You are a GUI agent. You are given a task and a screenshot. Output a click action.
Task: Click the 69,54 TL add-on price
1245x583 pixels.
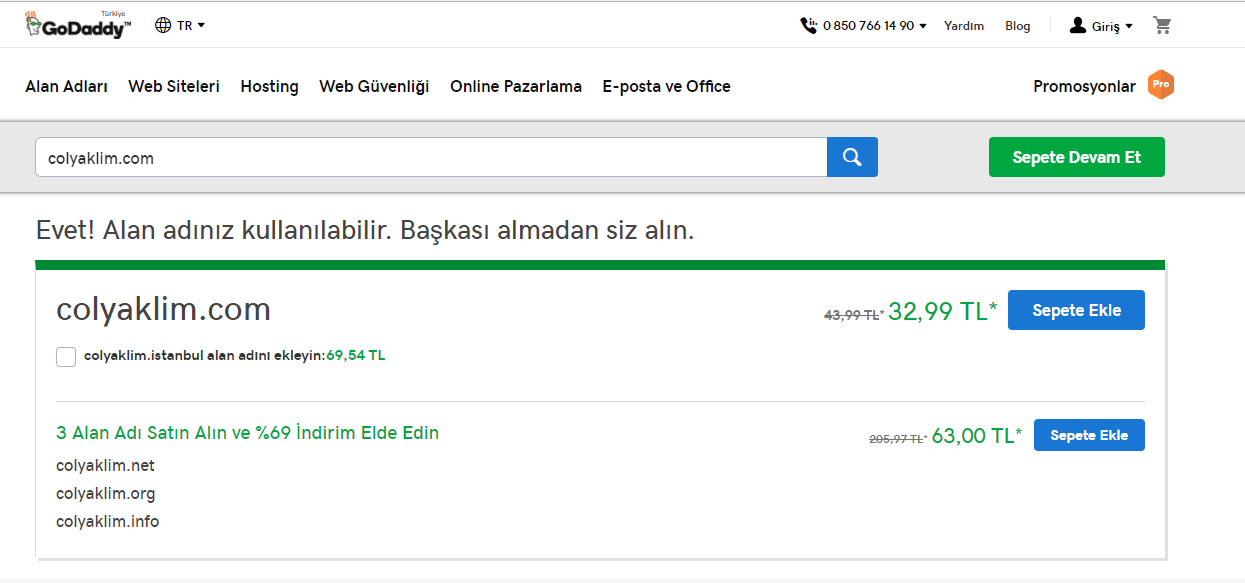[x=356, y=355]
